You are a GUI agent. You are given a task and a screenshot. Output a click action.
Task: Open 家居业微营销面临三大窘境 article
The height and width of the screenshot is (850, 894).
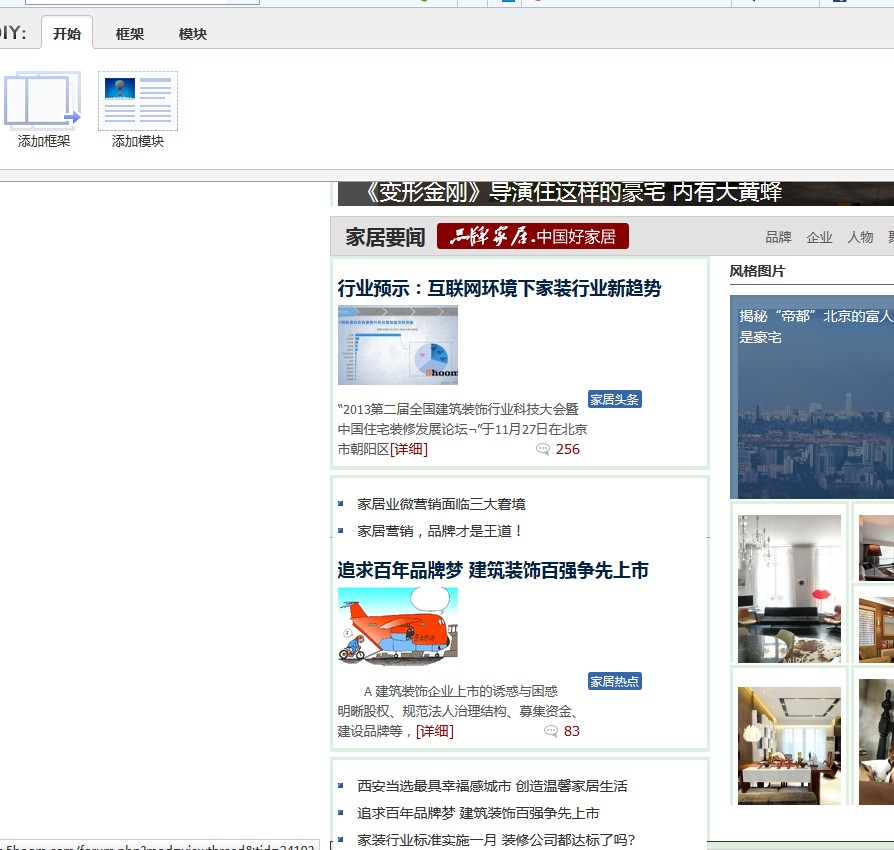pyautogui.click(x=441, y=504)
